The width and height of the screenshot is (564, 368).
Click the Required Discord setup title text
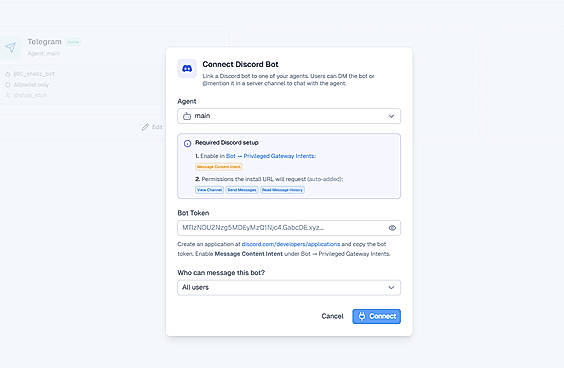(x=227, y=142)
